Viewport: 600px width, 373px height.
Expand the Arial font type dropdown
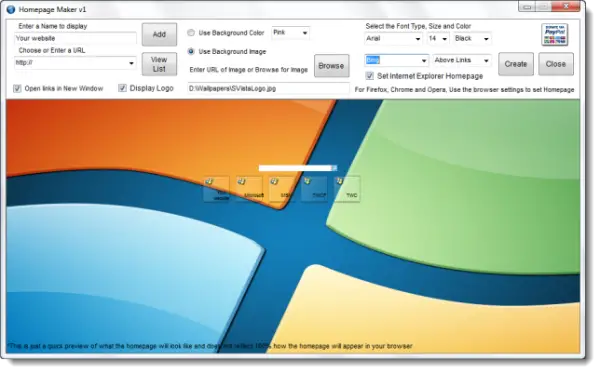click(x=393, y=39)
